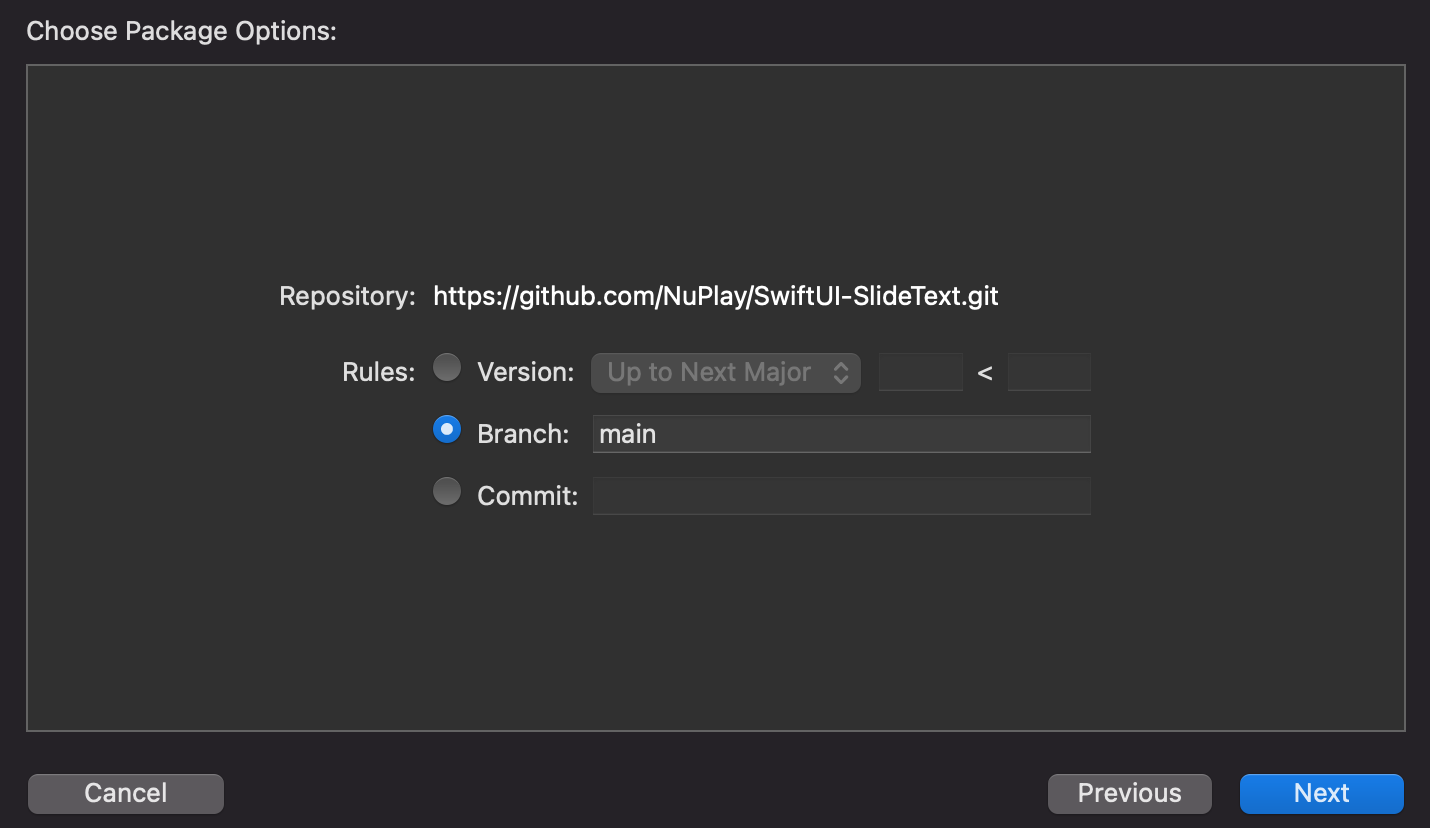
Task: Click the SwiftUI-SlideText repository URL
Action: click(x=715, y=297)
